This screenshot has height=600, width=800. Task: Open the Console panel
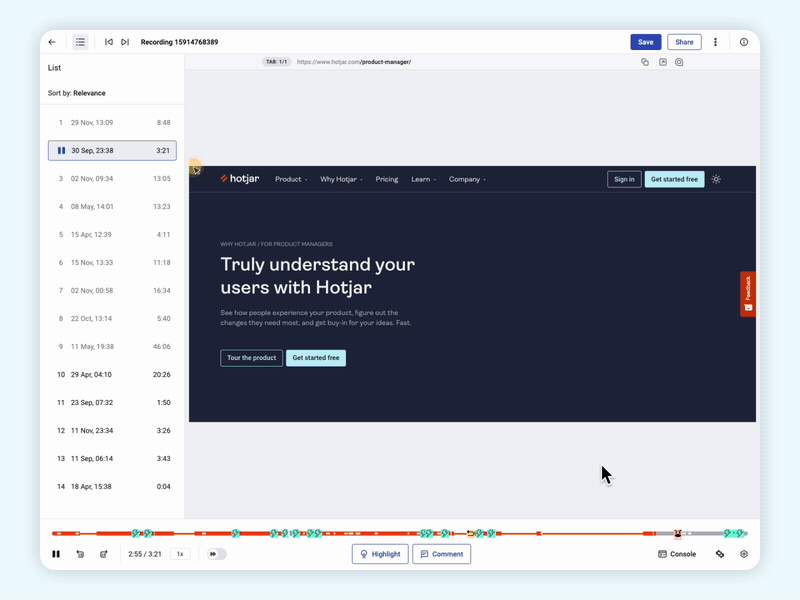click(677, 554)
